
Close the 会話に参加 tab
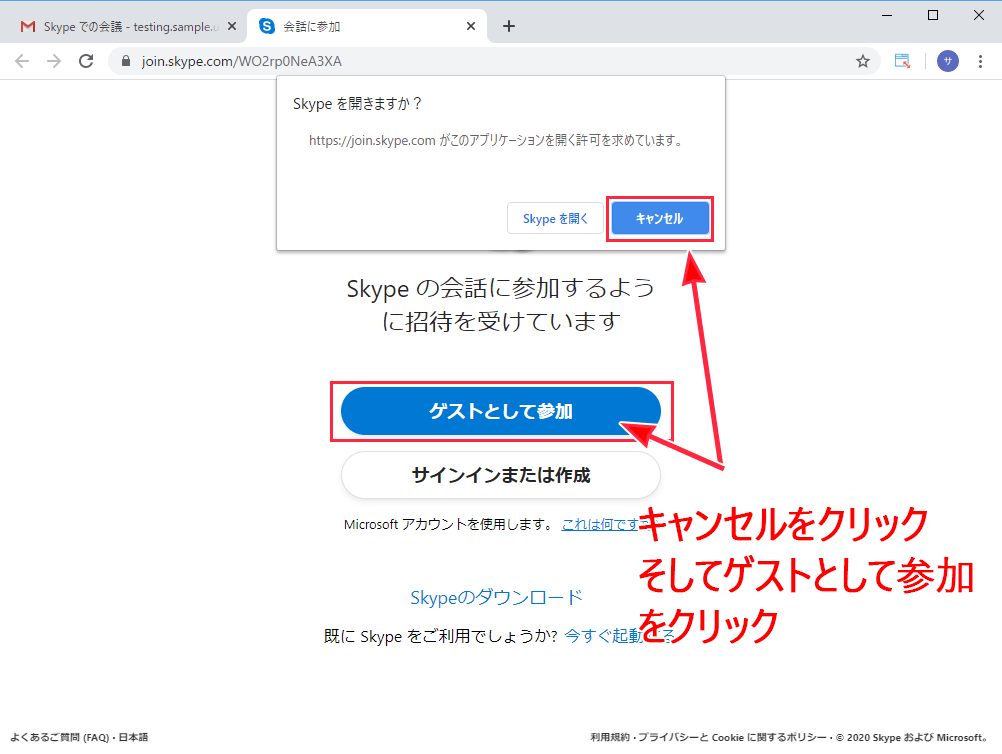[471, 27]
